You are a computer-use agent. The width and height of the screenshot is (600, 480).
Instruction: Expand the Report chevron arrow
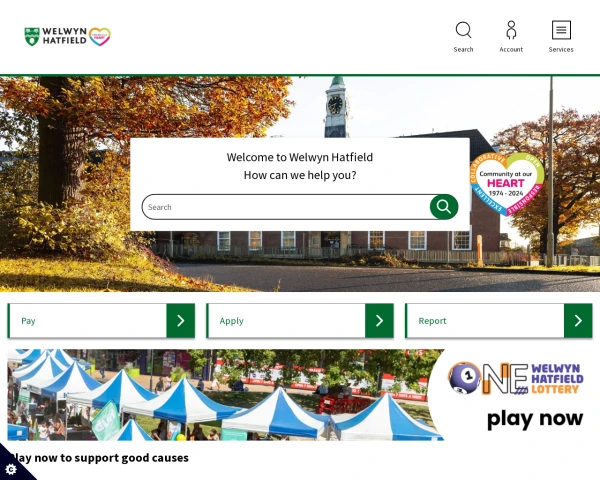coord(578,321)
